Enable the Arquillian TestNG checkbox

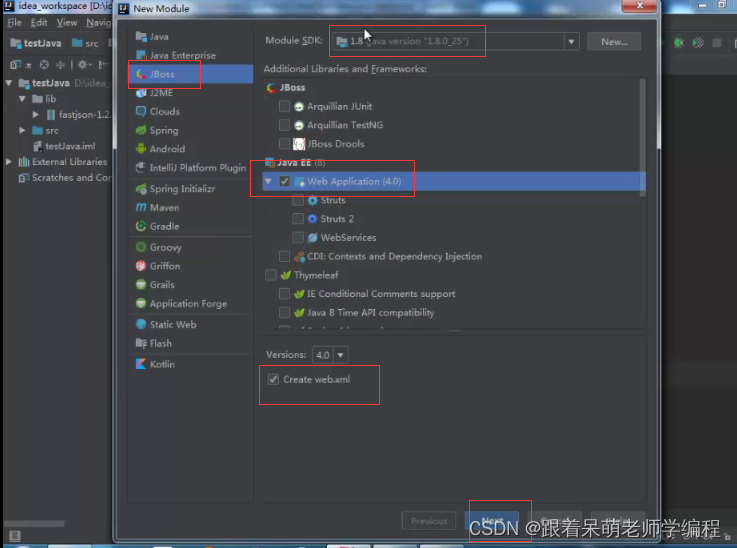(x=284, y=125)
